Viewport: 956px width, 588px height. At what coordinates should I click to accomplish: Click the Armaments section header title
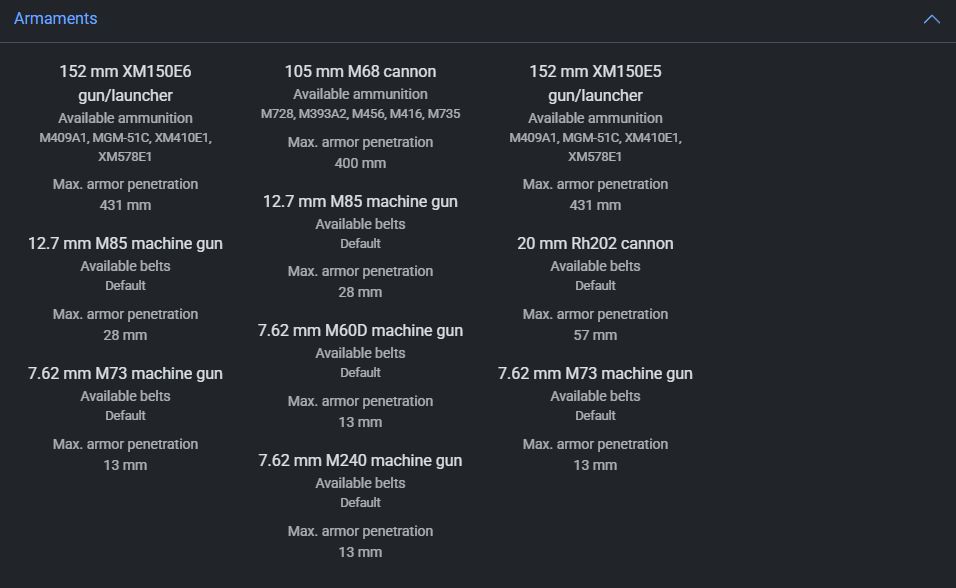[56, 19]
